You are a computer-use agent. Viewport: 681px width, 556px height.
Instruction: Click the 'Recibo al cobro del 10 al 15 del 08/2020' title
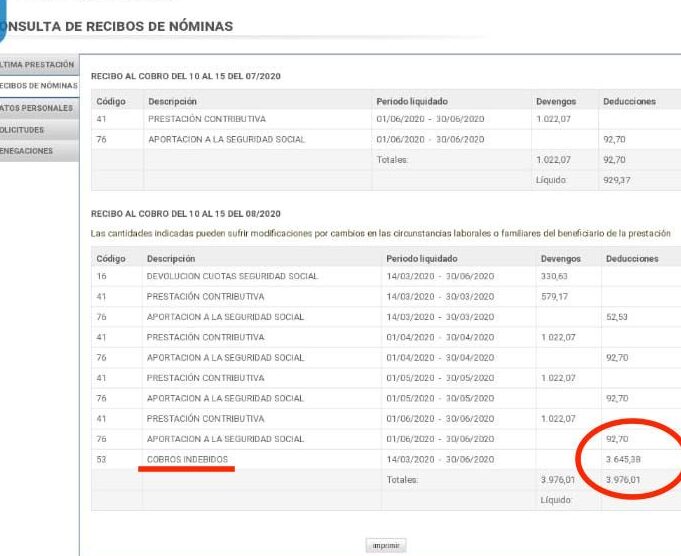click(186, 213)
